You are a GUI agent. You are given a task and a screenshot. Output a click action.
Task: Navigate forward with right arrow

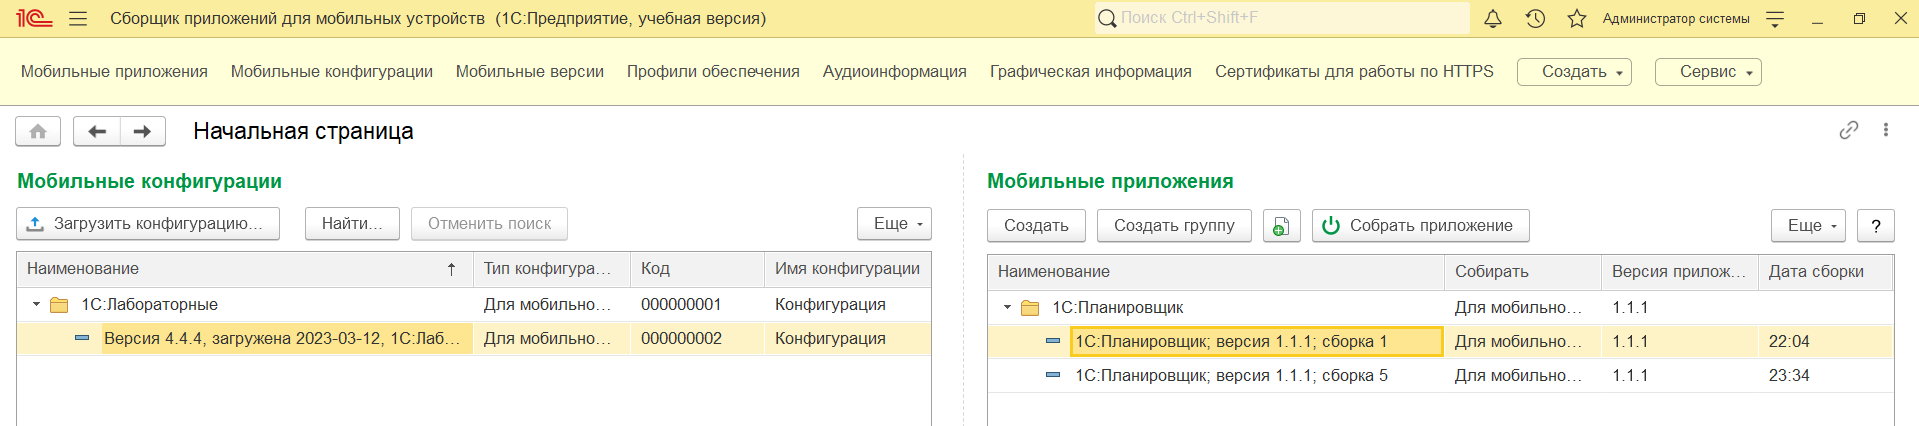point(143,131)
